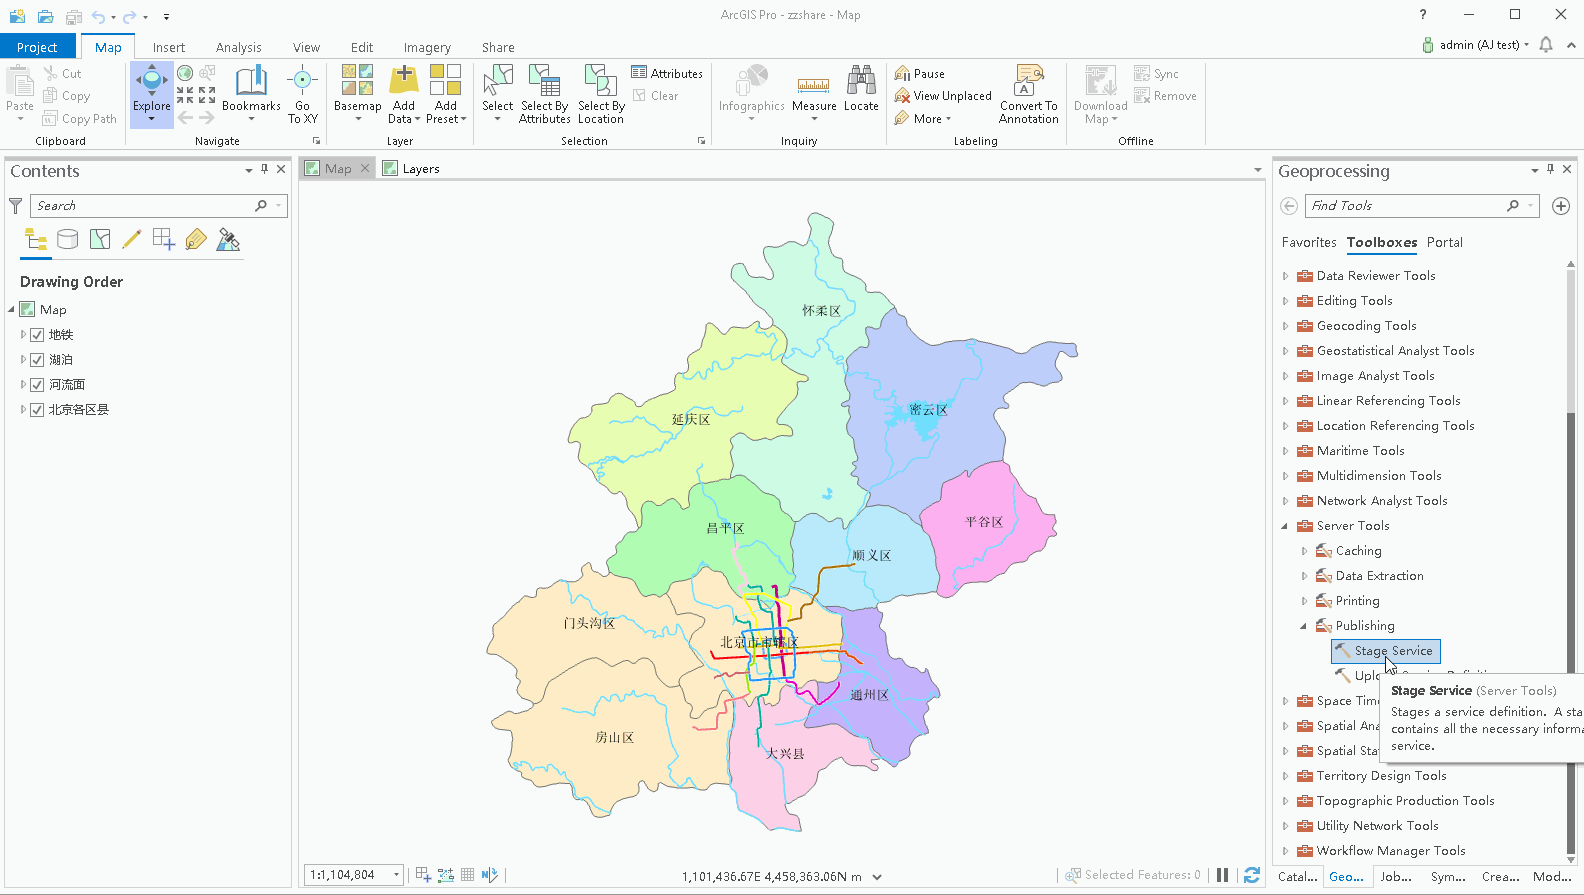Toggle visibility of 北京各区县 layer
The height and width of the screenshot is (895, 1584).
(37, 410)
